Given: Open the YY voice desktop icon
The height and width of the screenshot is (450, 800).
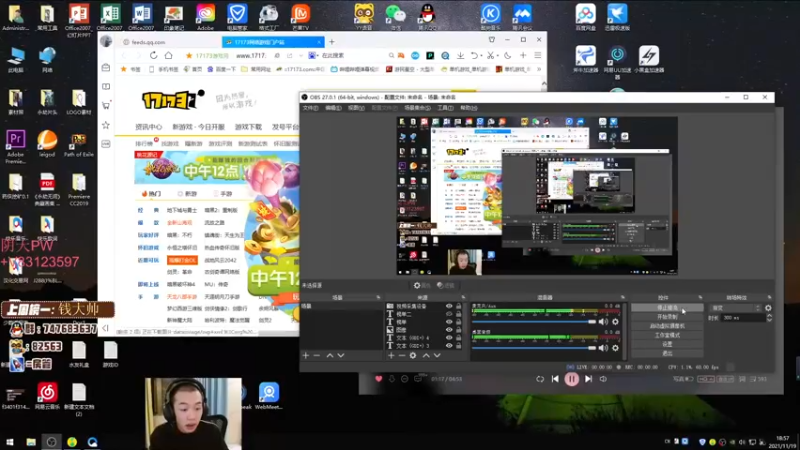Looking at the screenshot, I should point(364,16).
